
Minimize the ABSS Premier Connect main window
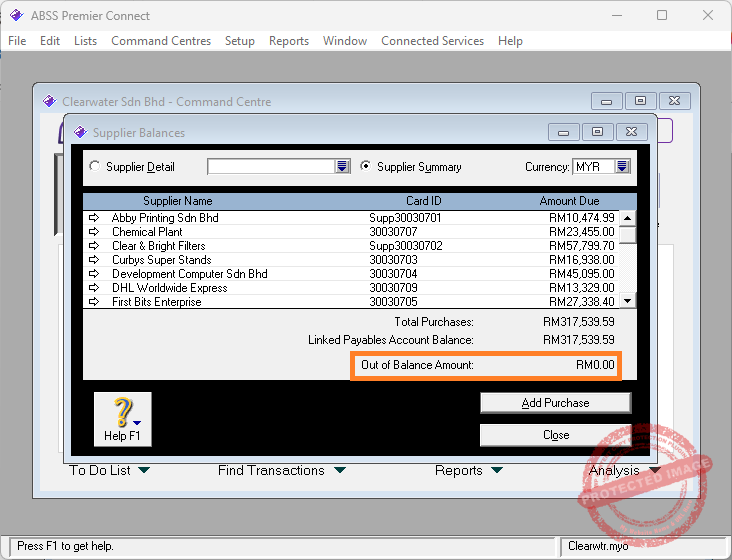tap(617, 15)
